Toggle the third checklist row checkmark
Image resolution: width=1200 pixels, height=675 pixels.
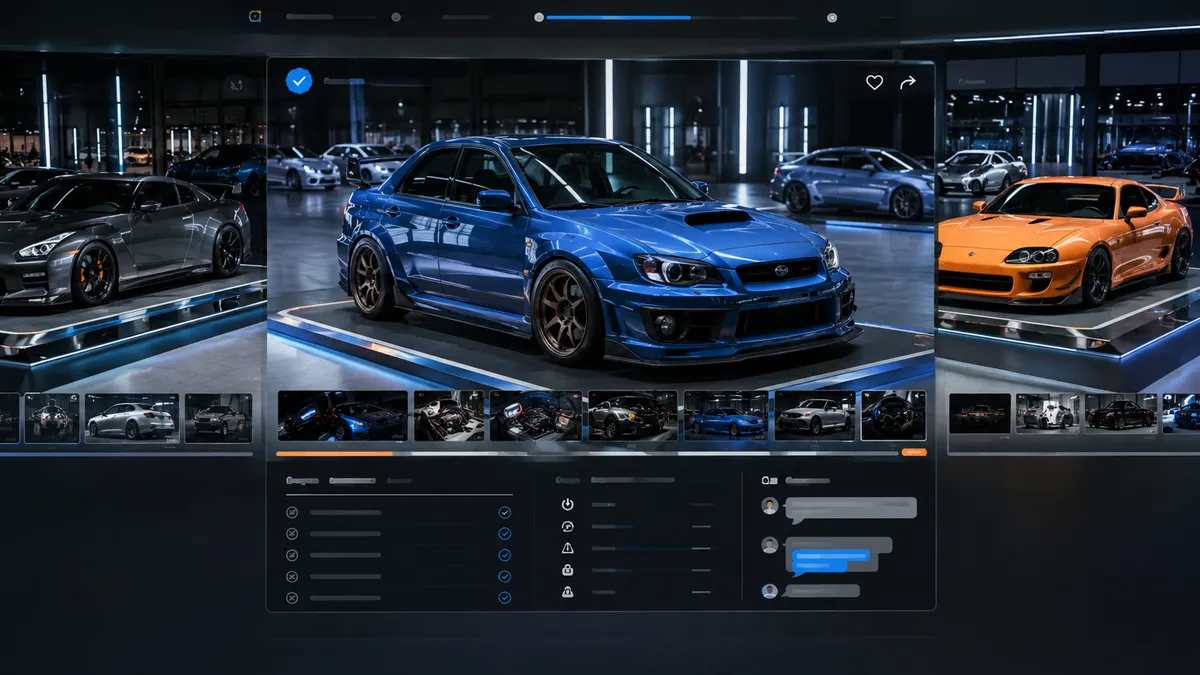point(505,555)
